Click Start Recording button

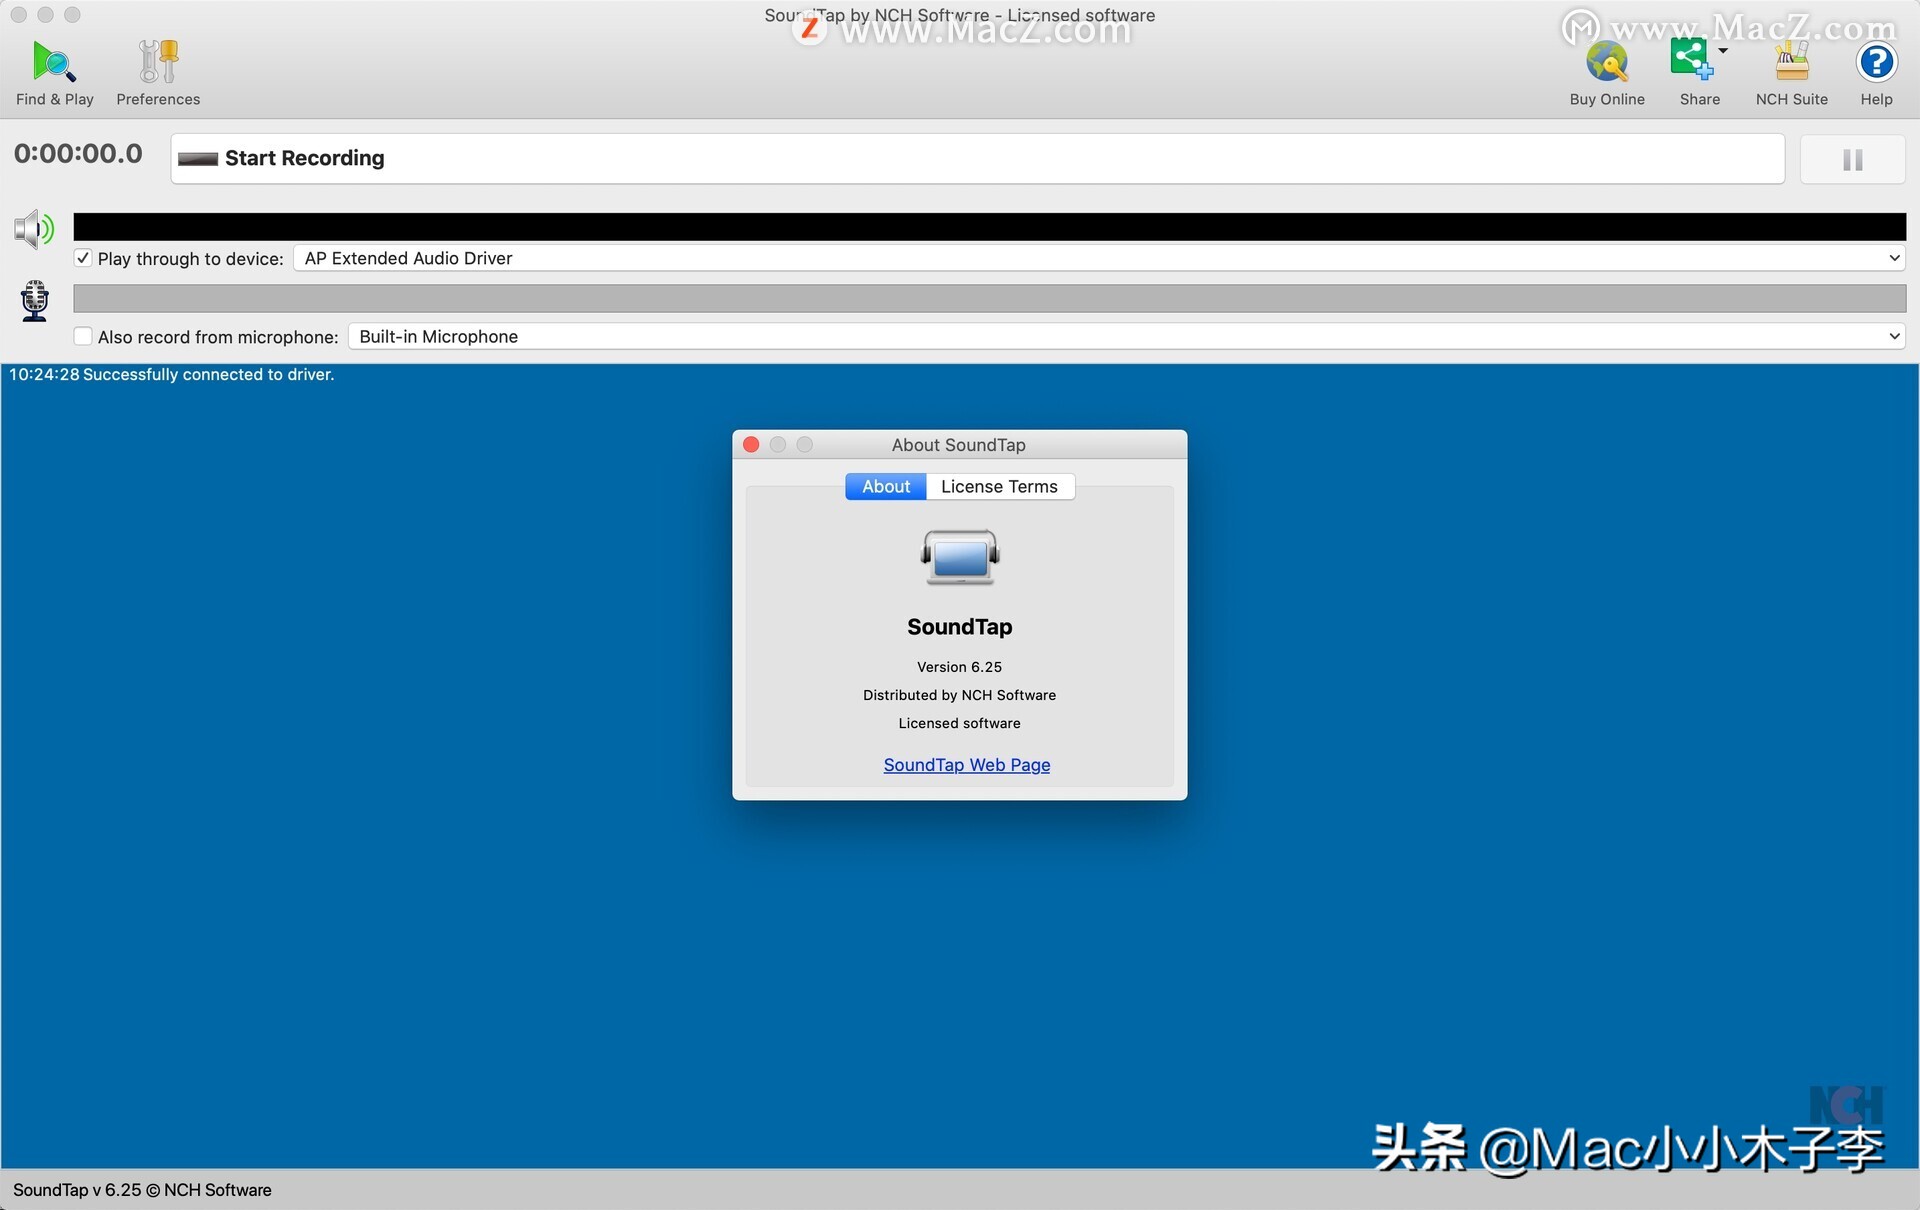975,156
